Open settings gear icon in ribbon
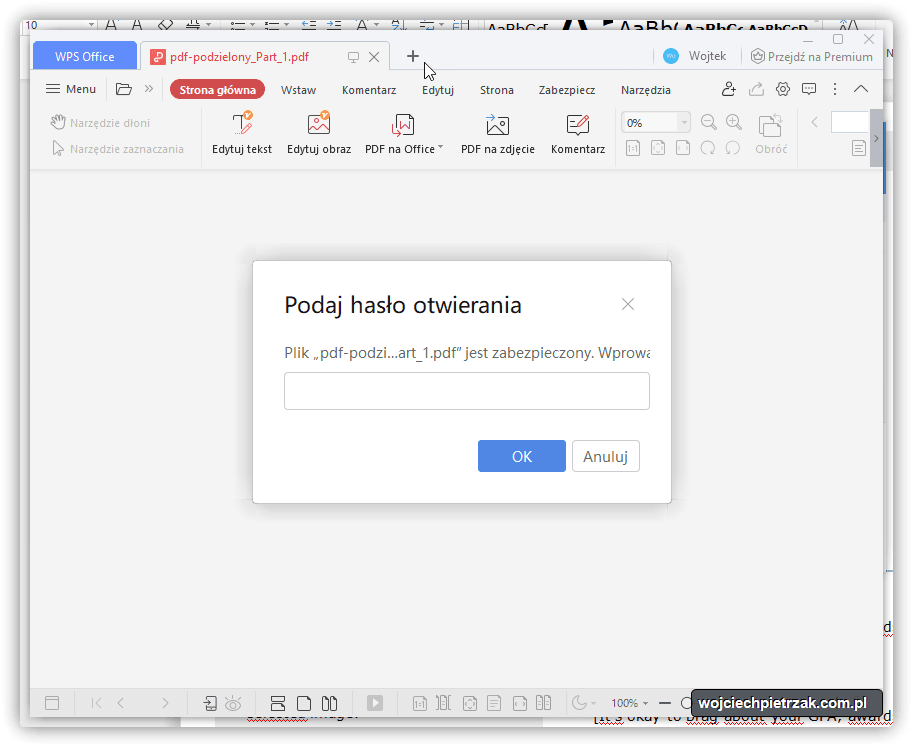The height and width of the screenshot is (747, 913). (x=783, y=89)
